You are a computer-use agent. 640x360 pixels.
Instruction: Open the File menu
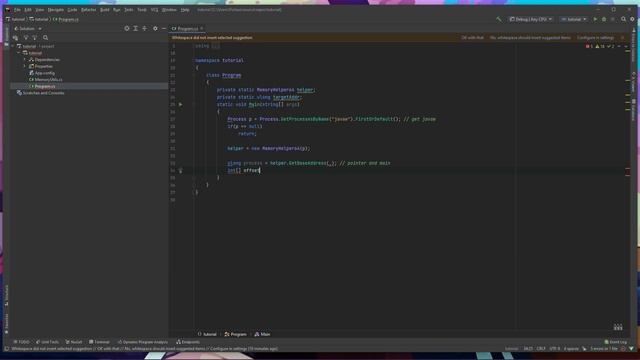coord(17,9)
